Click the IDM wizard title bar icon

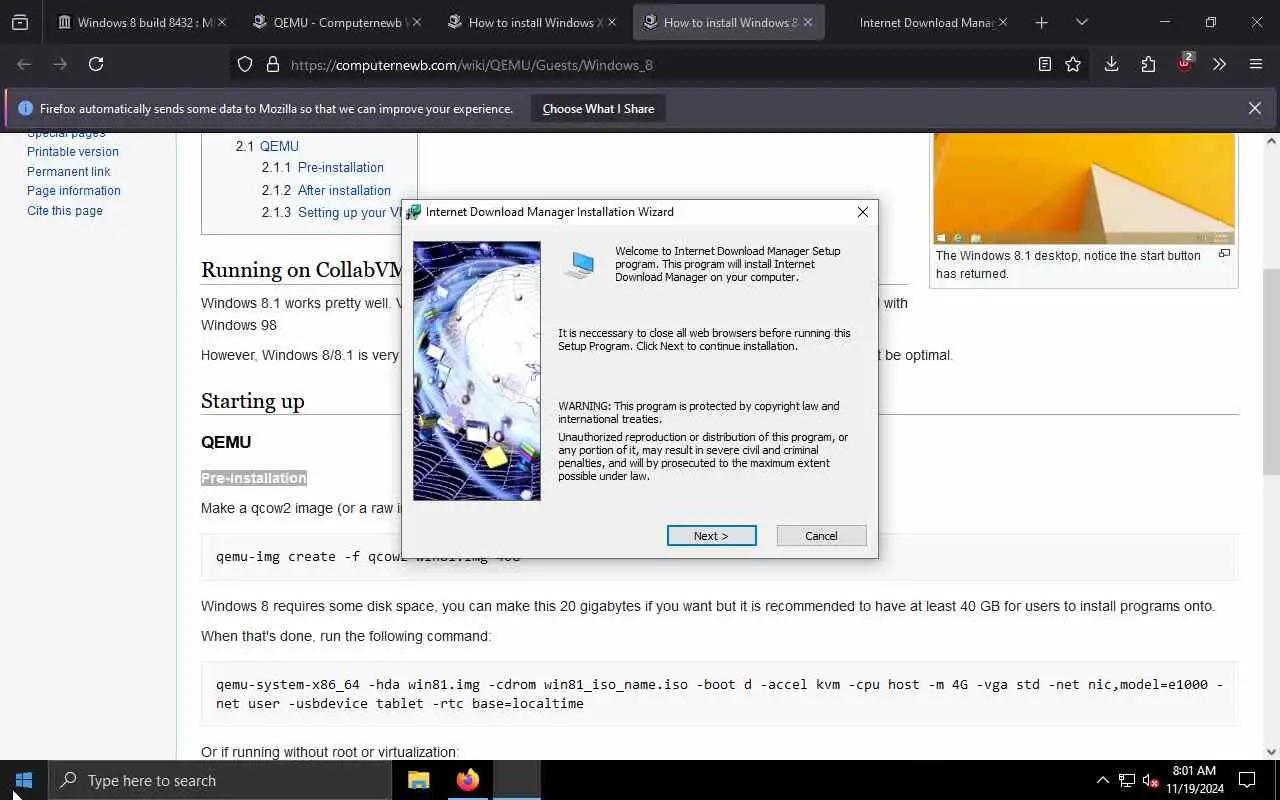pos(413,212)
